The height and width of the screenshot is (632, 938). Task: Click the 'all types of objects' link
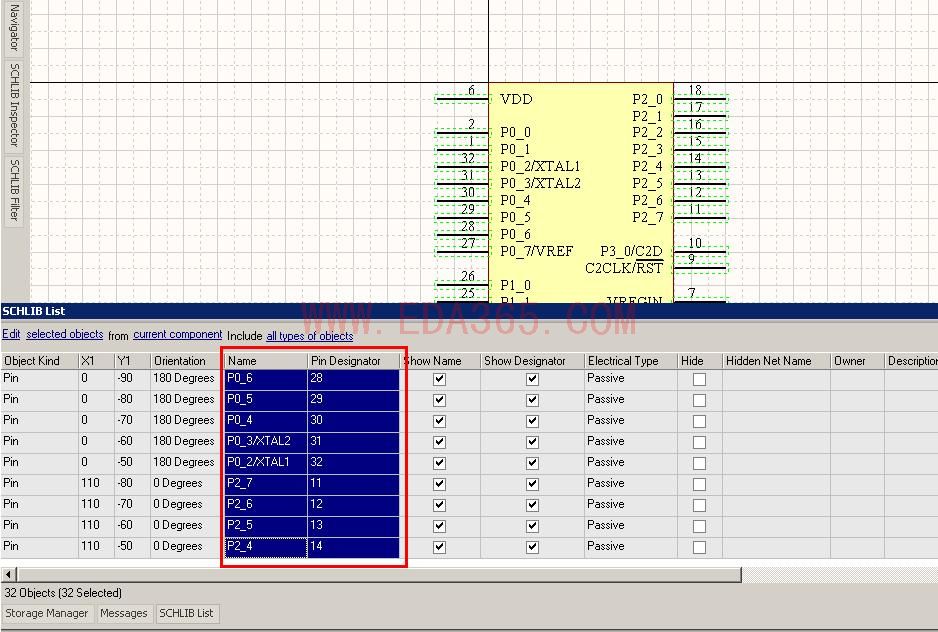coord(309,336)
